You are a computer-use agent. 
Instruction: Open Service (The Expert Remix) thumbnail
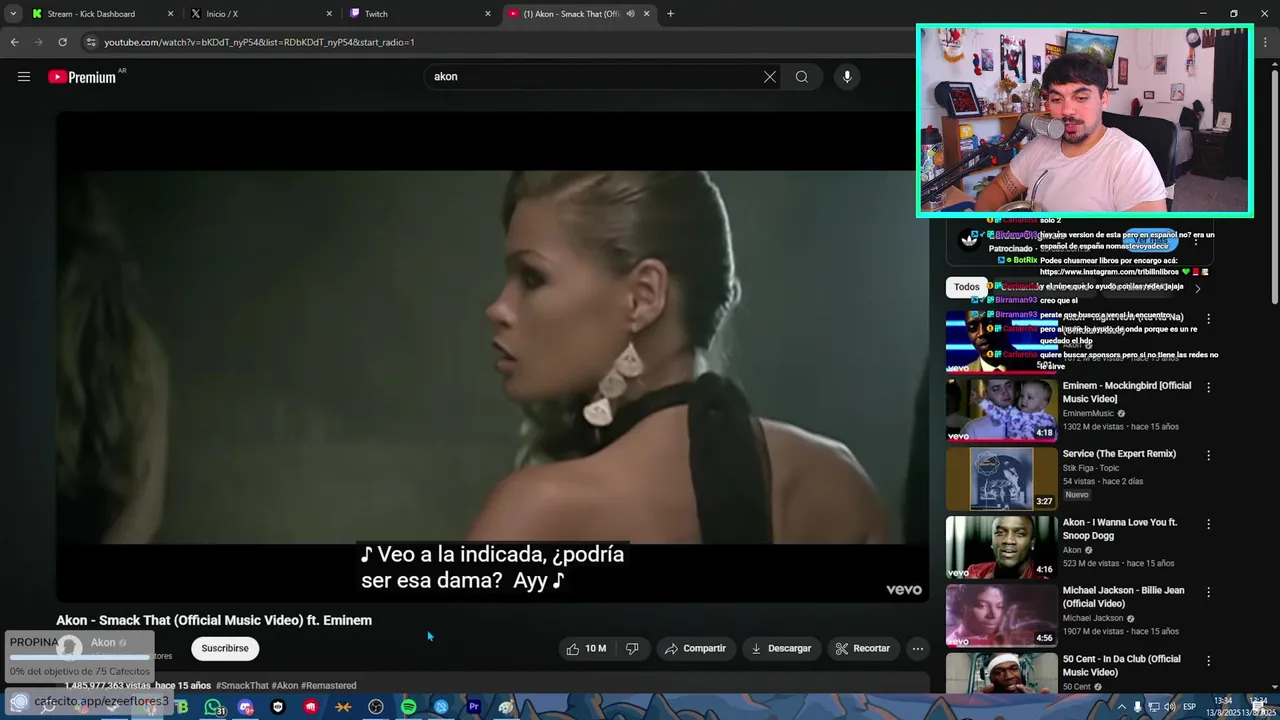[x=1001, y=478]
